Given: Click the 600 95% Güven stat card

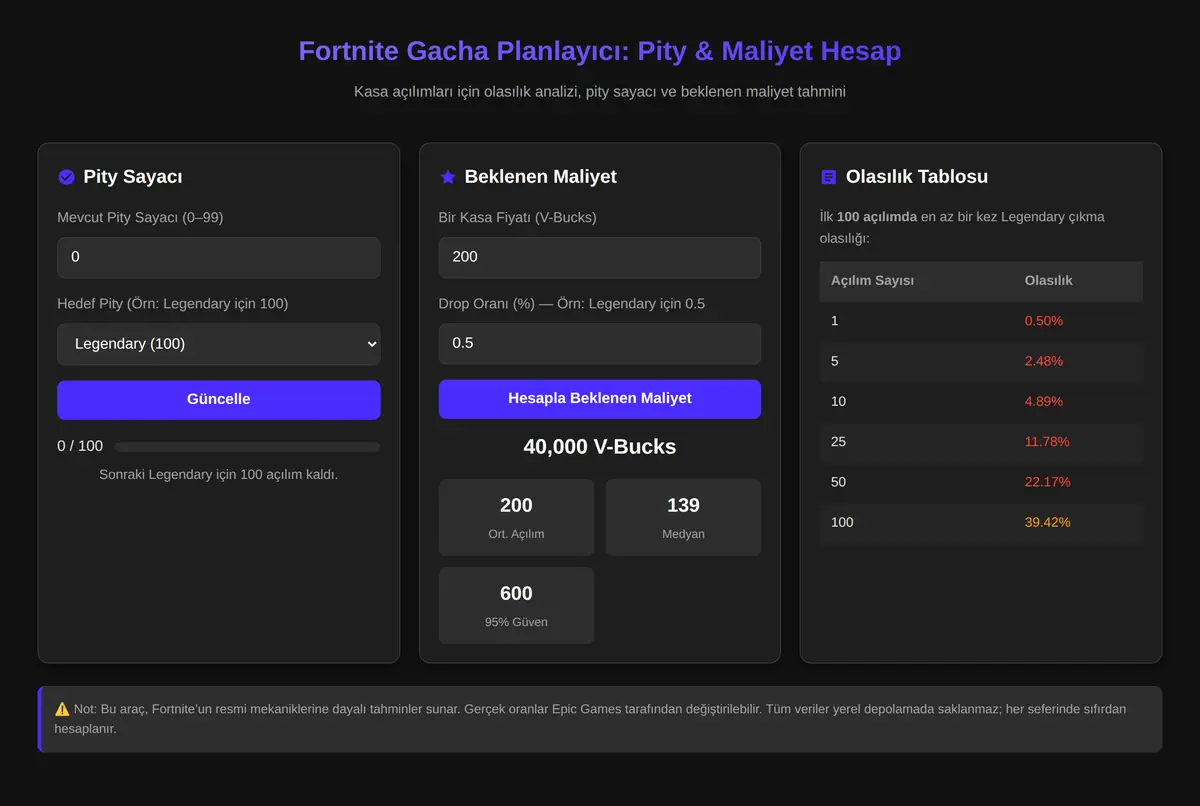Looking at the screenshot, I should pyautogui.click(x=516, y=605).
